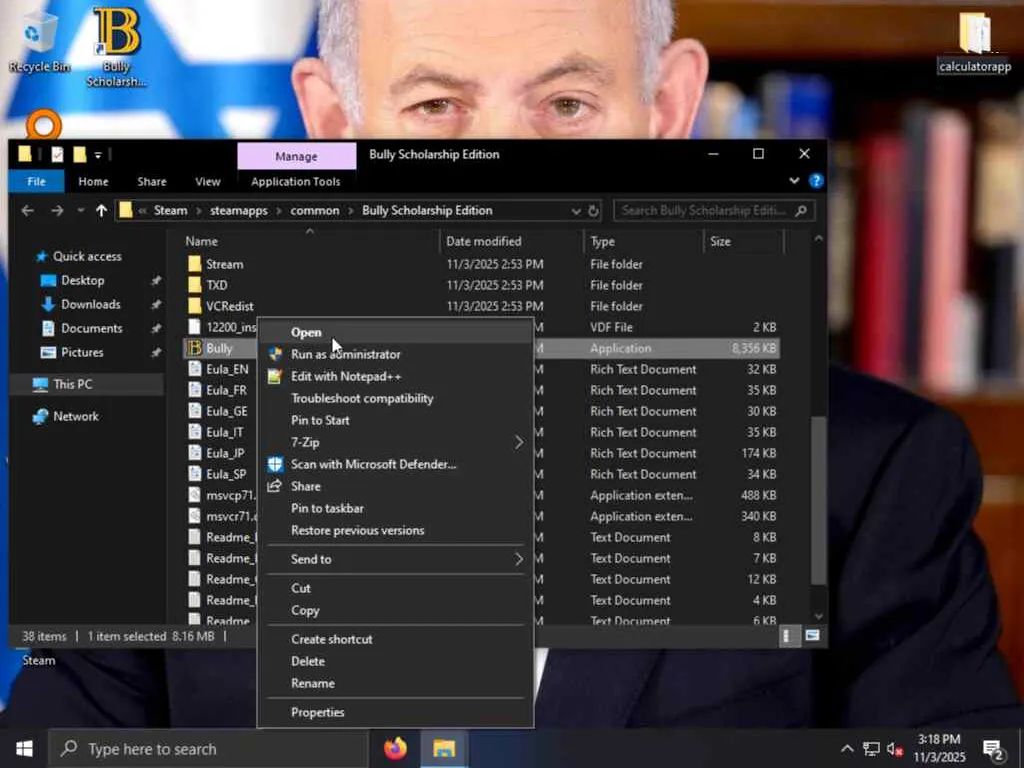Go back in File Explorer

coord(27,210)
